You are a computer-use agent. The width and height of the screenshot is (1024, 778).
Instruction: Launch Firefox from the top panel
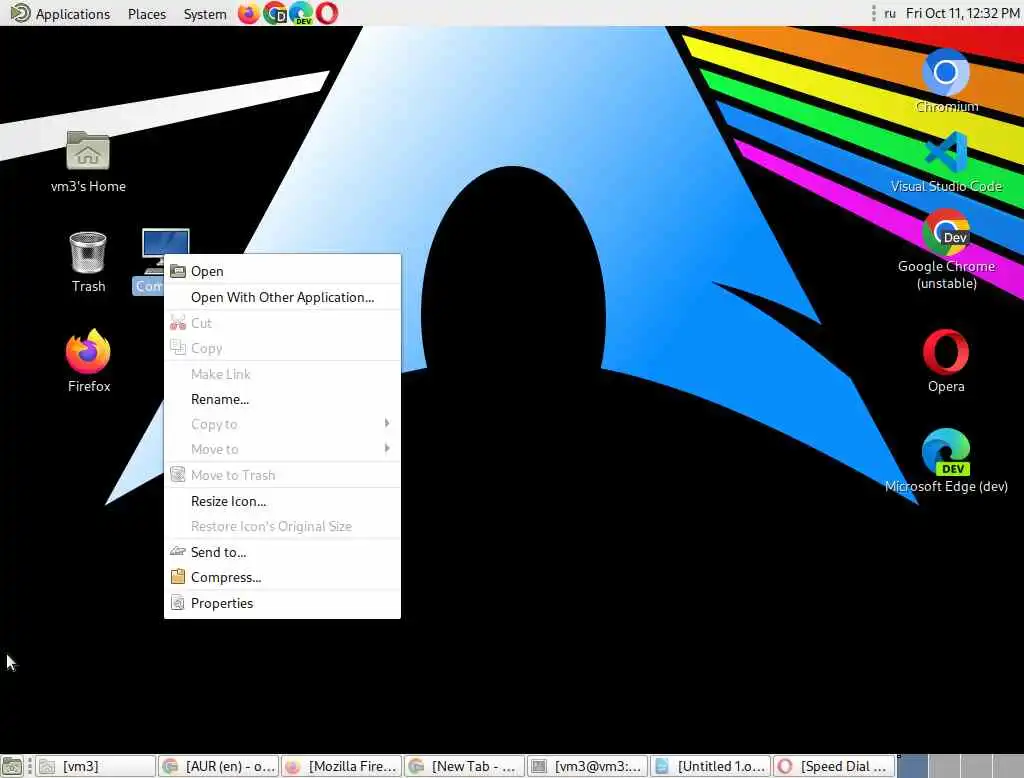(x=248, y=13)
